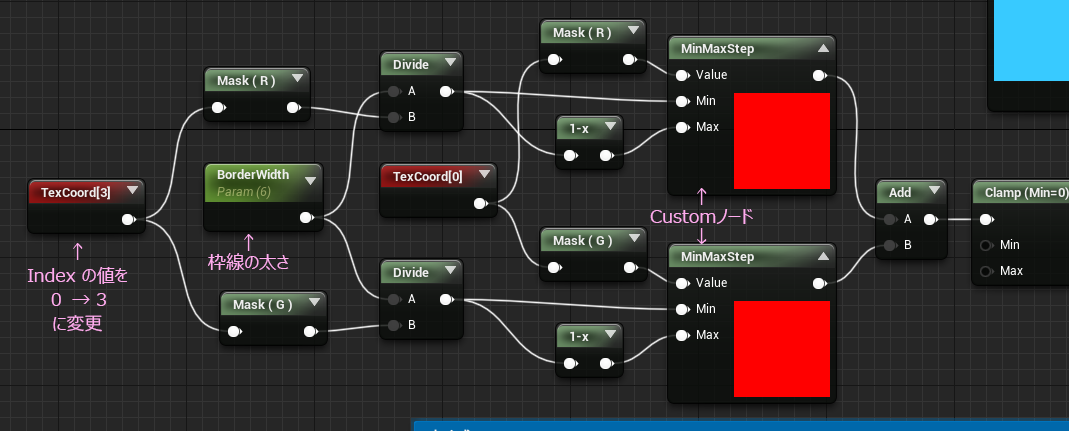Select the Clamp (Min=0) node title
The width and height of the screenshot is (1069, 431).
click(1026, 193)
